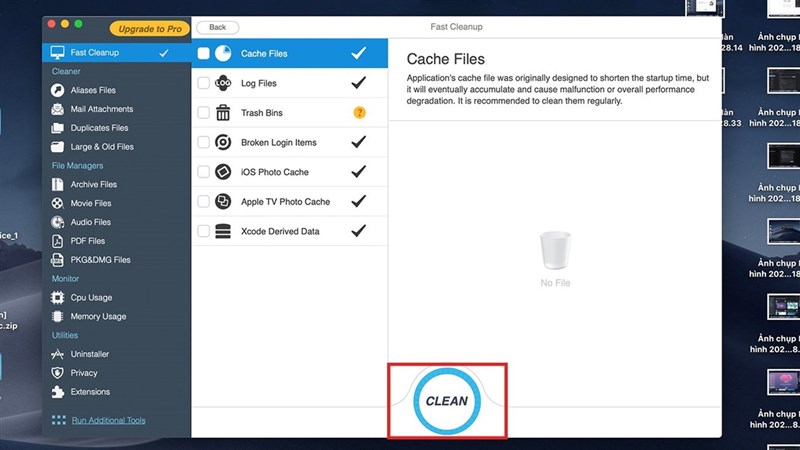Image resolution: width=800 pixels, height=450 pixels.
Task: Click the Extensions puzzle icon
Action: click(57, 392)
